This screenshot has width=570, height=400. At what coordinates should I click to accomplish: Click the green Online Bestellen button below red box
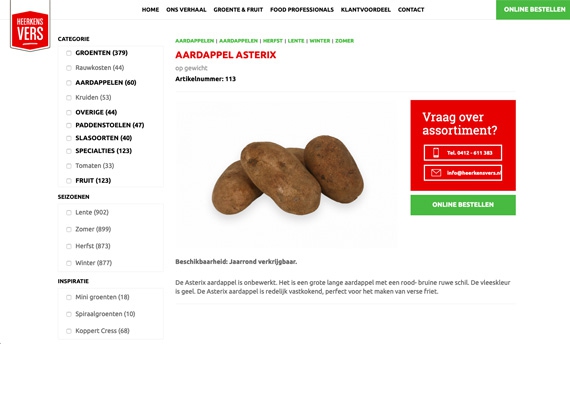[463, 205]
